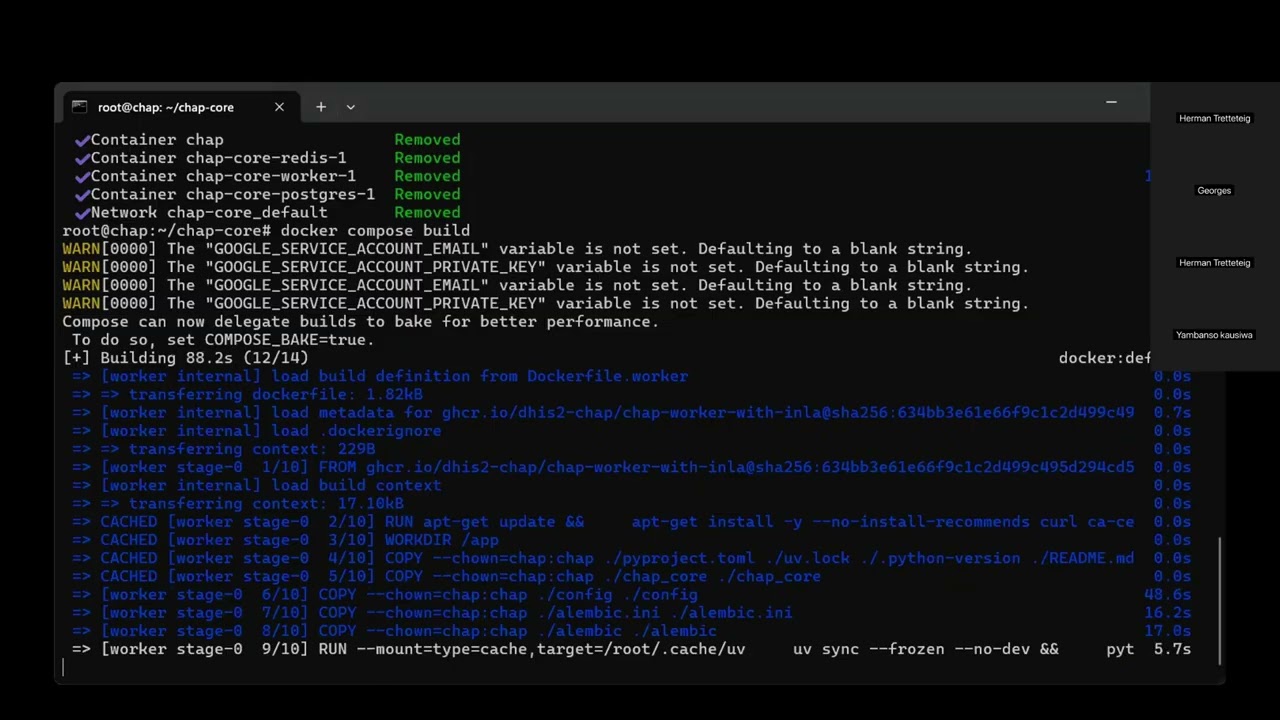The image size is (1280, 720).
Task: Click the first GOOGLE_SERVICE_ACCOUNT_EMAIL warning line
Action: 517,249
